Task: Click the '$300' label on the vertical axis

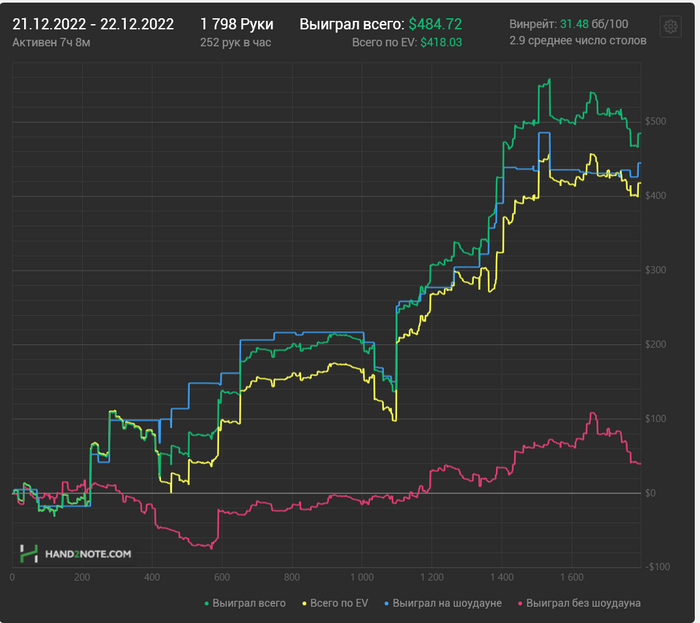Action: click(655, 270)
